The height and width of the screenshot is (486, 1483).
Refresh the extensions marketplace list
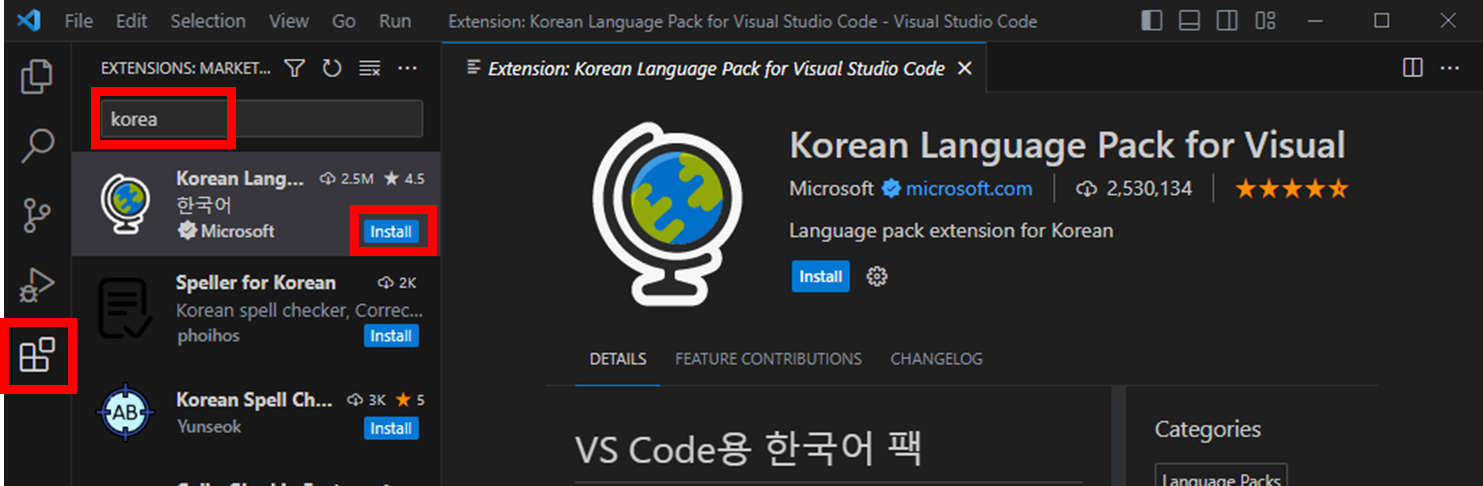[331, 68]
